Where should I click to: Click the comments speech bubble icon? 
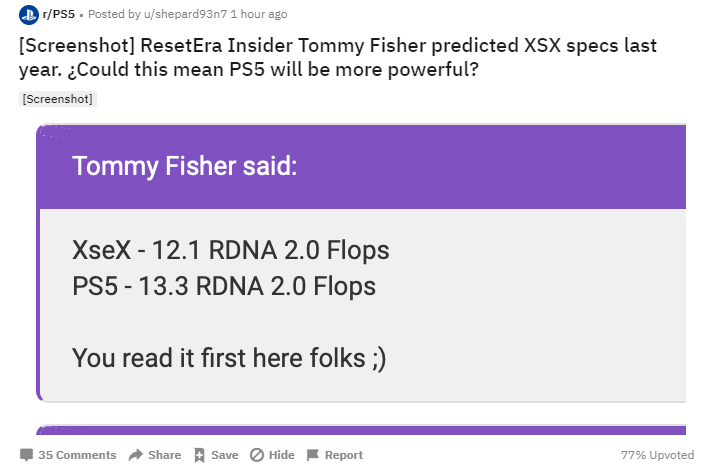(x=26, y=455)
